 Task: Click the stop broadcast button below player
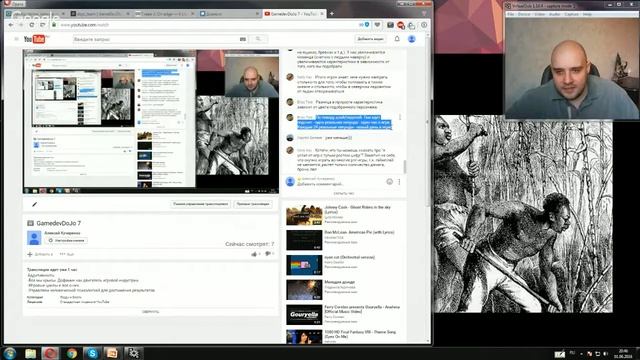pyautogui.click(x=253, y=204)
